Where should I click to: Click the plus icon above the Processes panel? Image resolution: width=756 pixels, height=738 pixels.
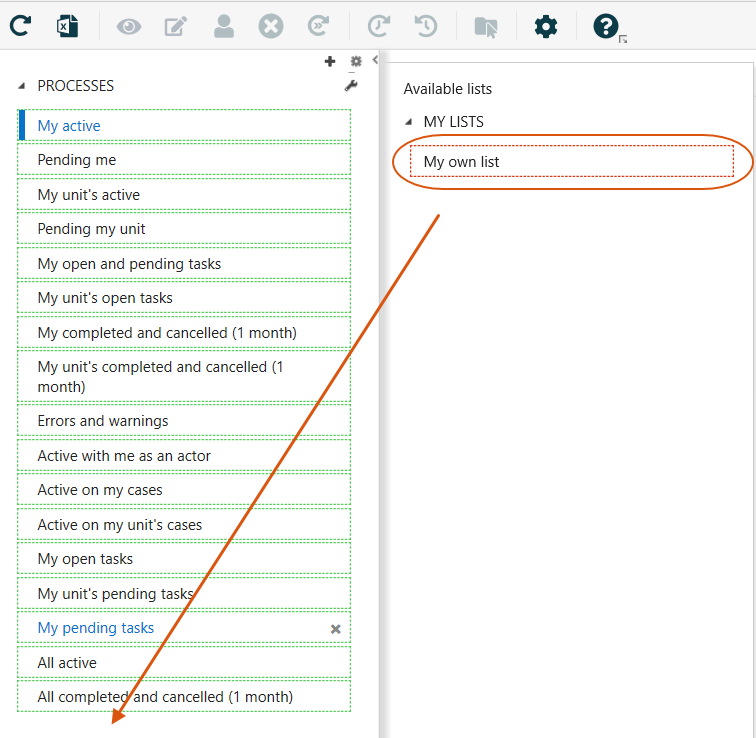pyautogui.click(x=330, y=62)
